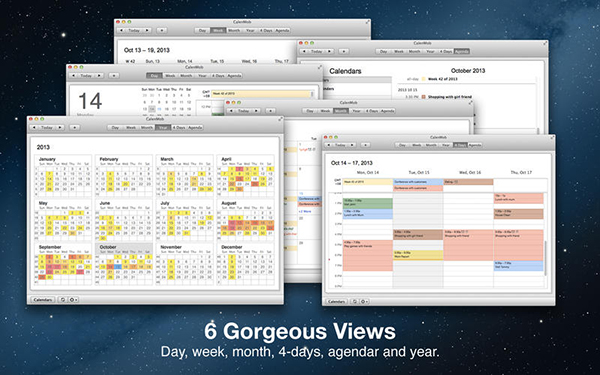
Task: Click previous arrow in the 4 Days window
Action: tap(328, 145)
